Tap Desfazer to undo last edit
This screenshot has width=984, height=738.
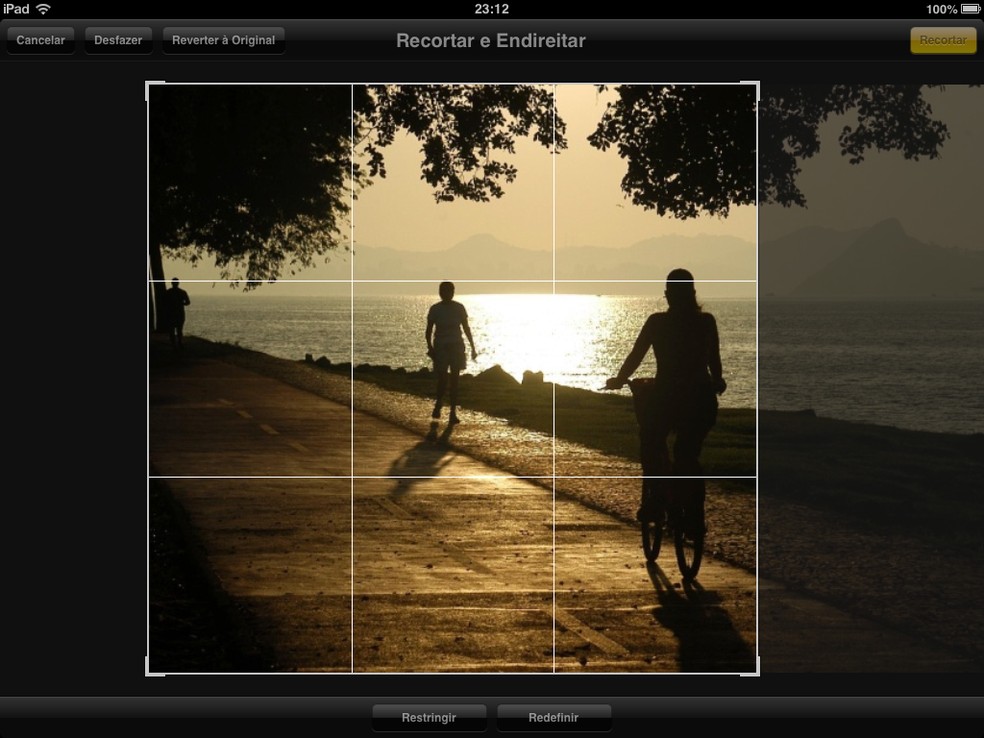point(117,39)
